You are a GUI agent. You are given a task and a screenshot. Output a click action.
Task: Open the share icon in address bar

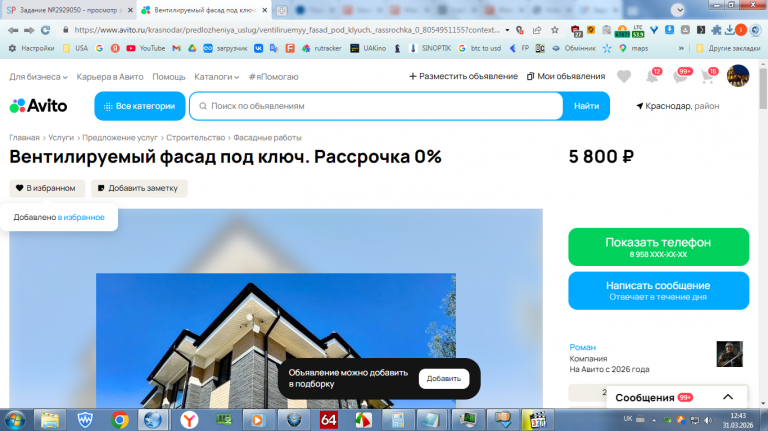click(537, 30)
